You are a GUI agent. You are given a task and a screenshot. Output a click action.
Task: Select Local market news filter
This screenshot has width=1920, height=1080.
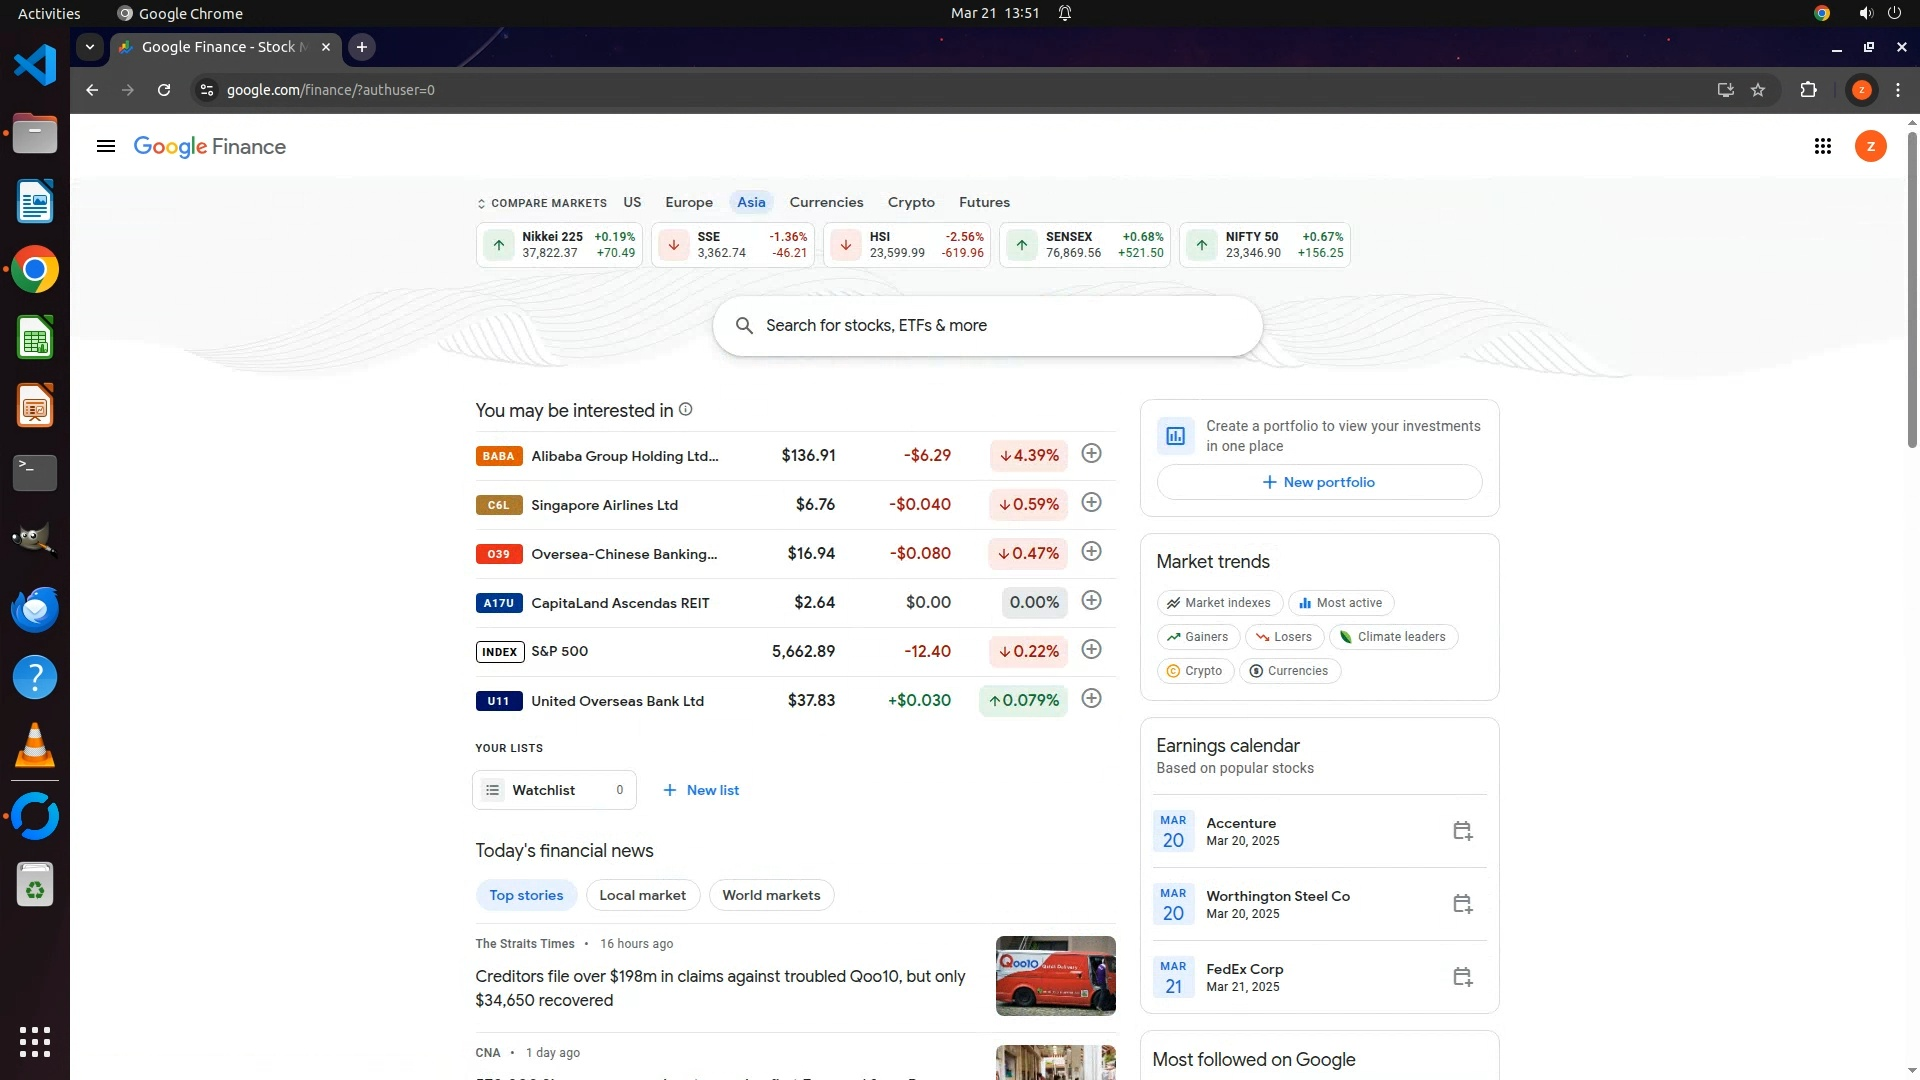pyautogui.click(x=642, y=895)
